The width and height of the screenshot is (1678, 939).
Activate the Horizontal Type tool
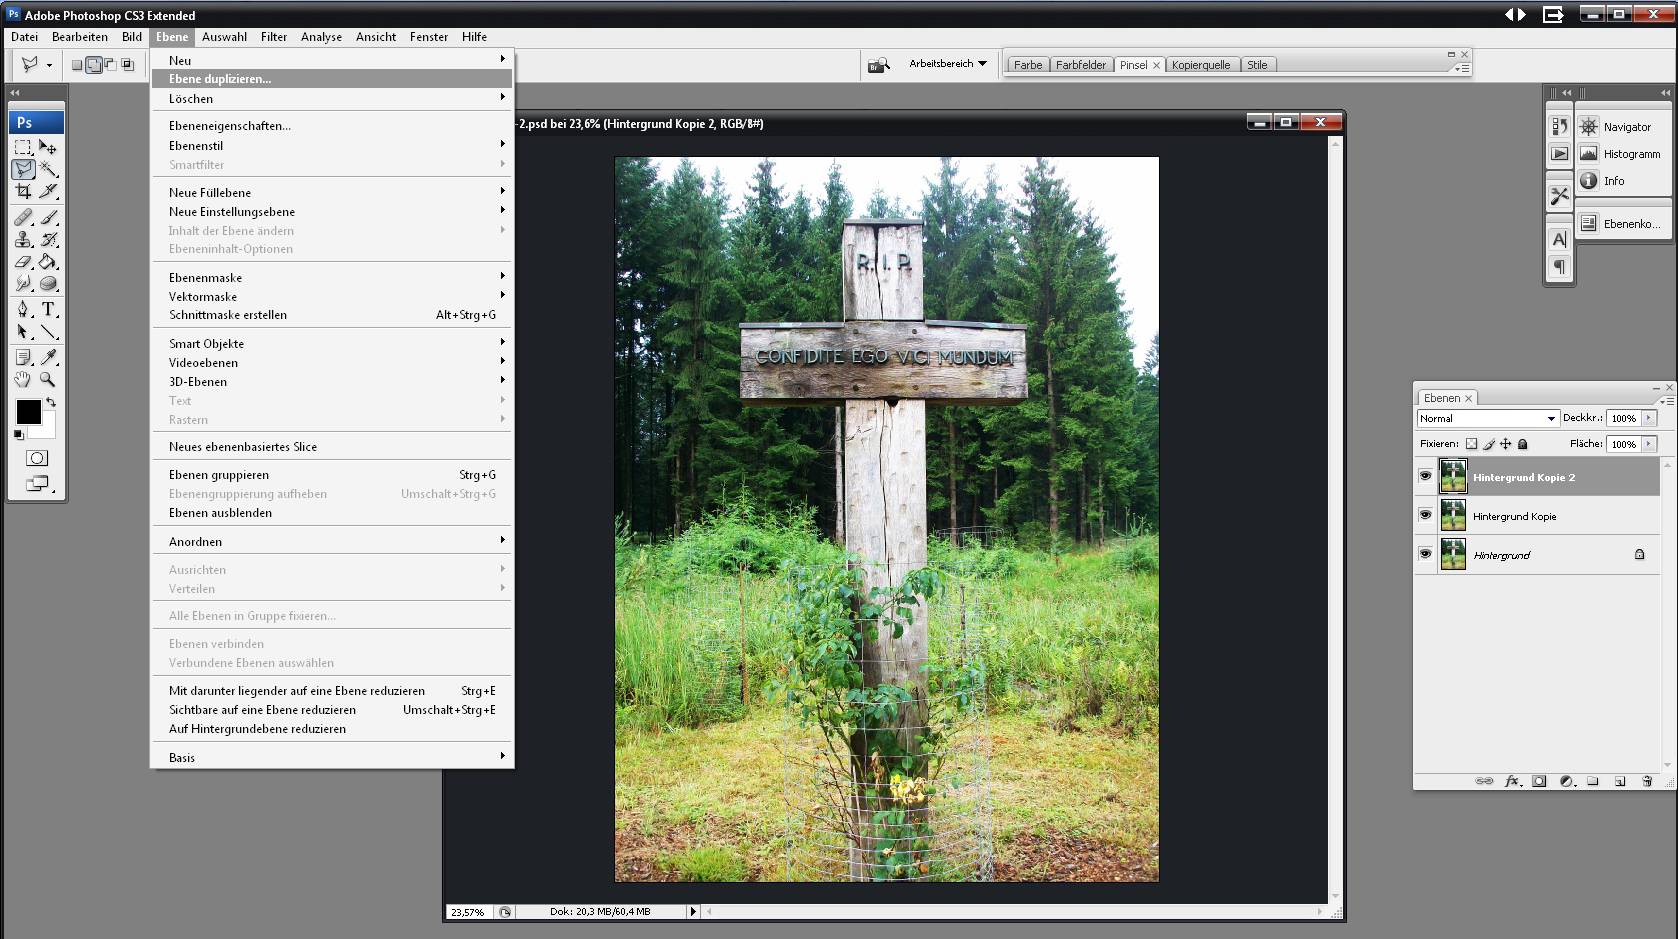click(48, 310)
